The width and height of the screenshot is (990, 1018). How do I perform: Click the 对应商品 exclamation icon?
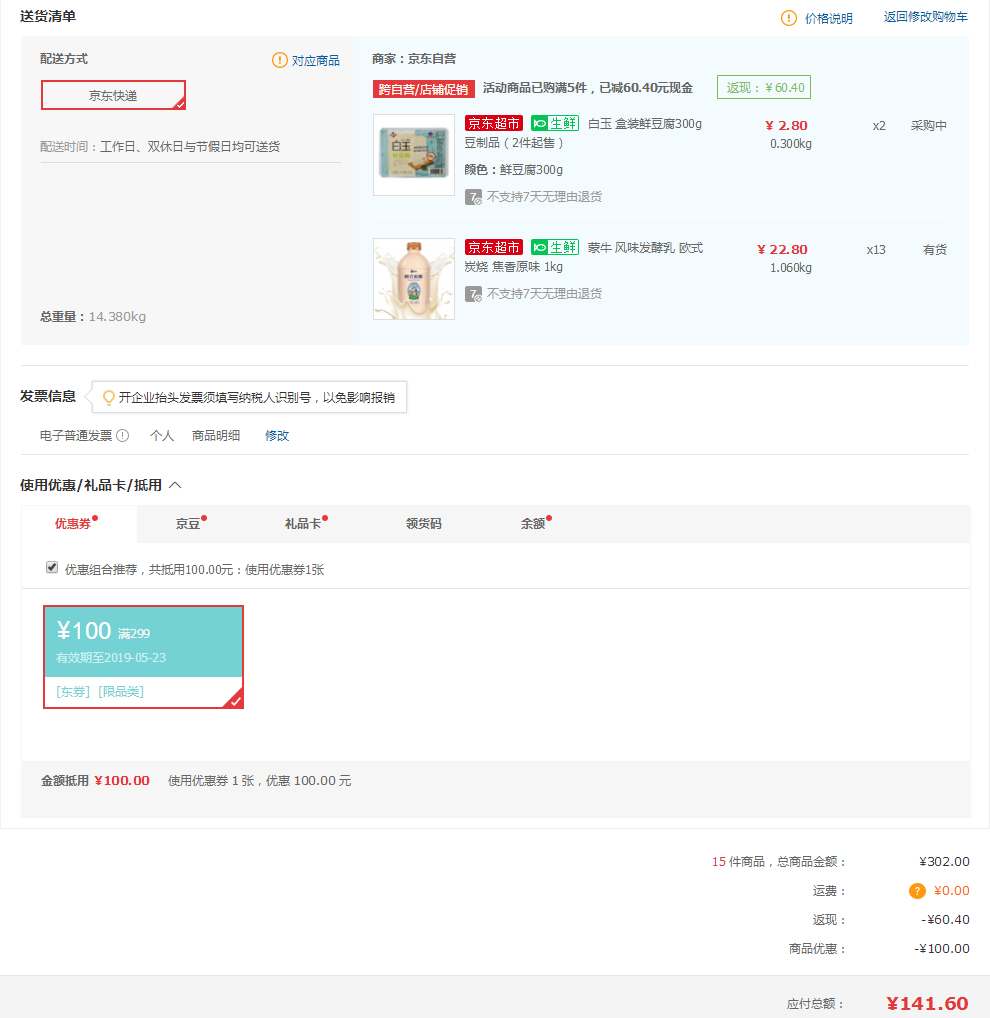pos(279,60)
